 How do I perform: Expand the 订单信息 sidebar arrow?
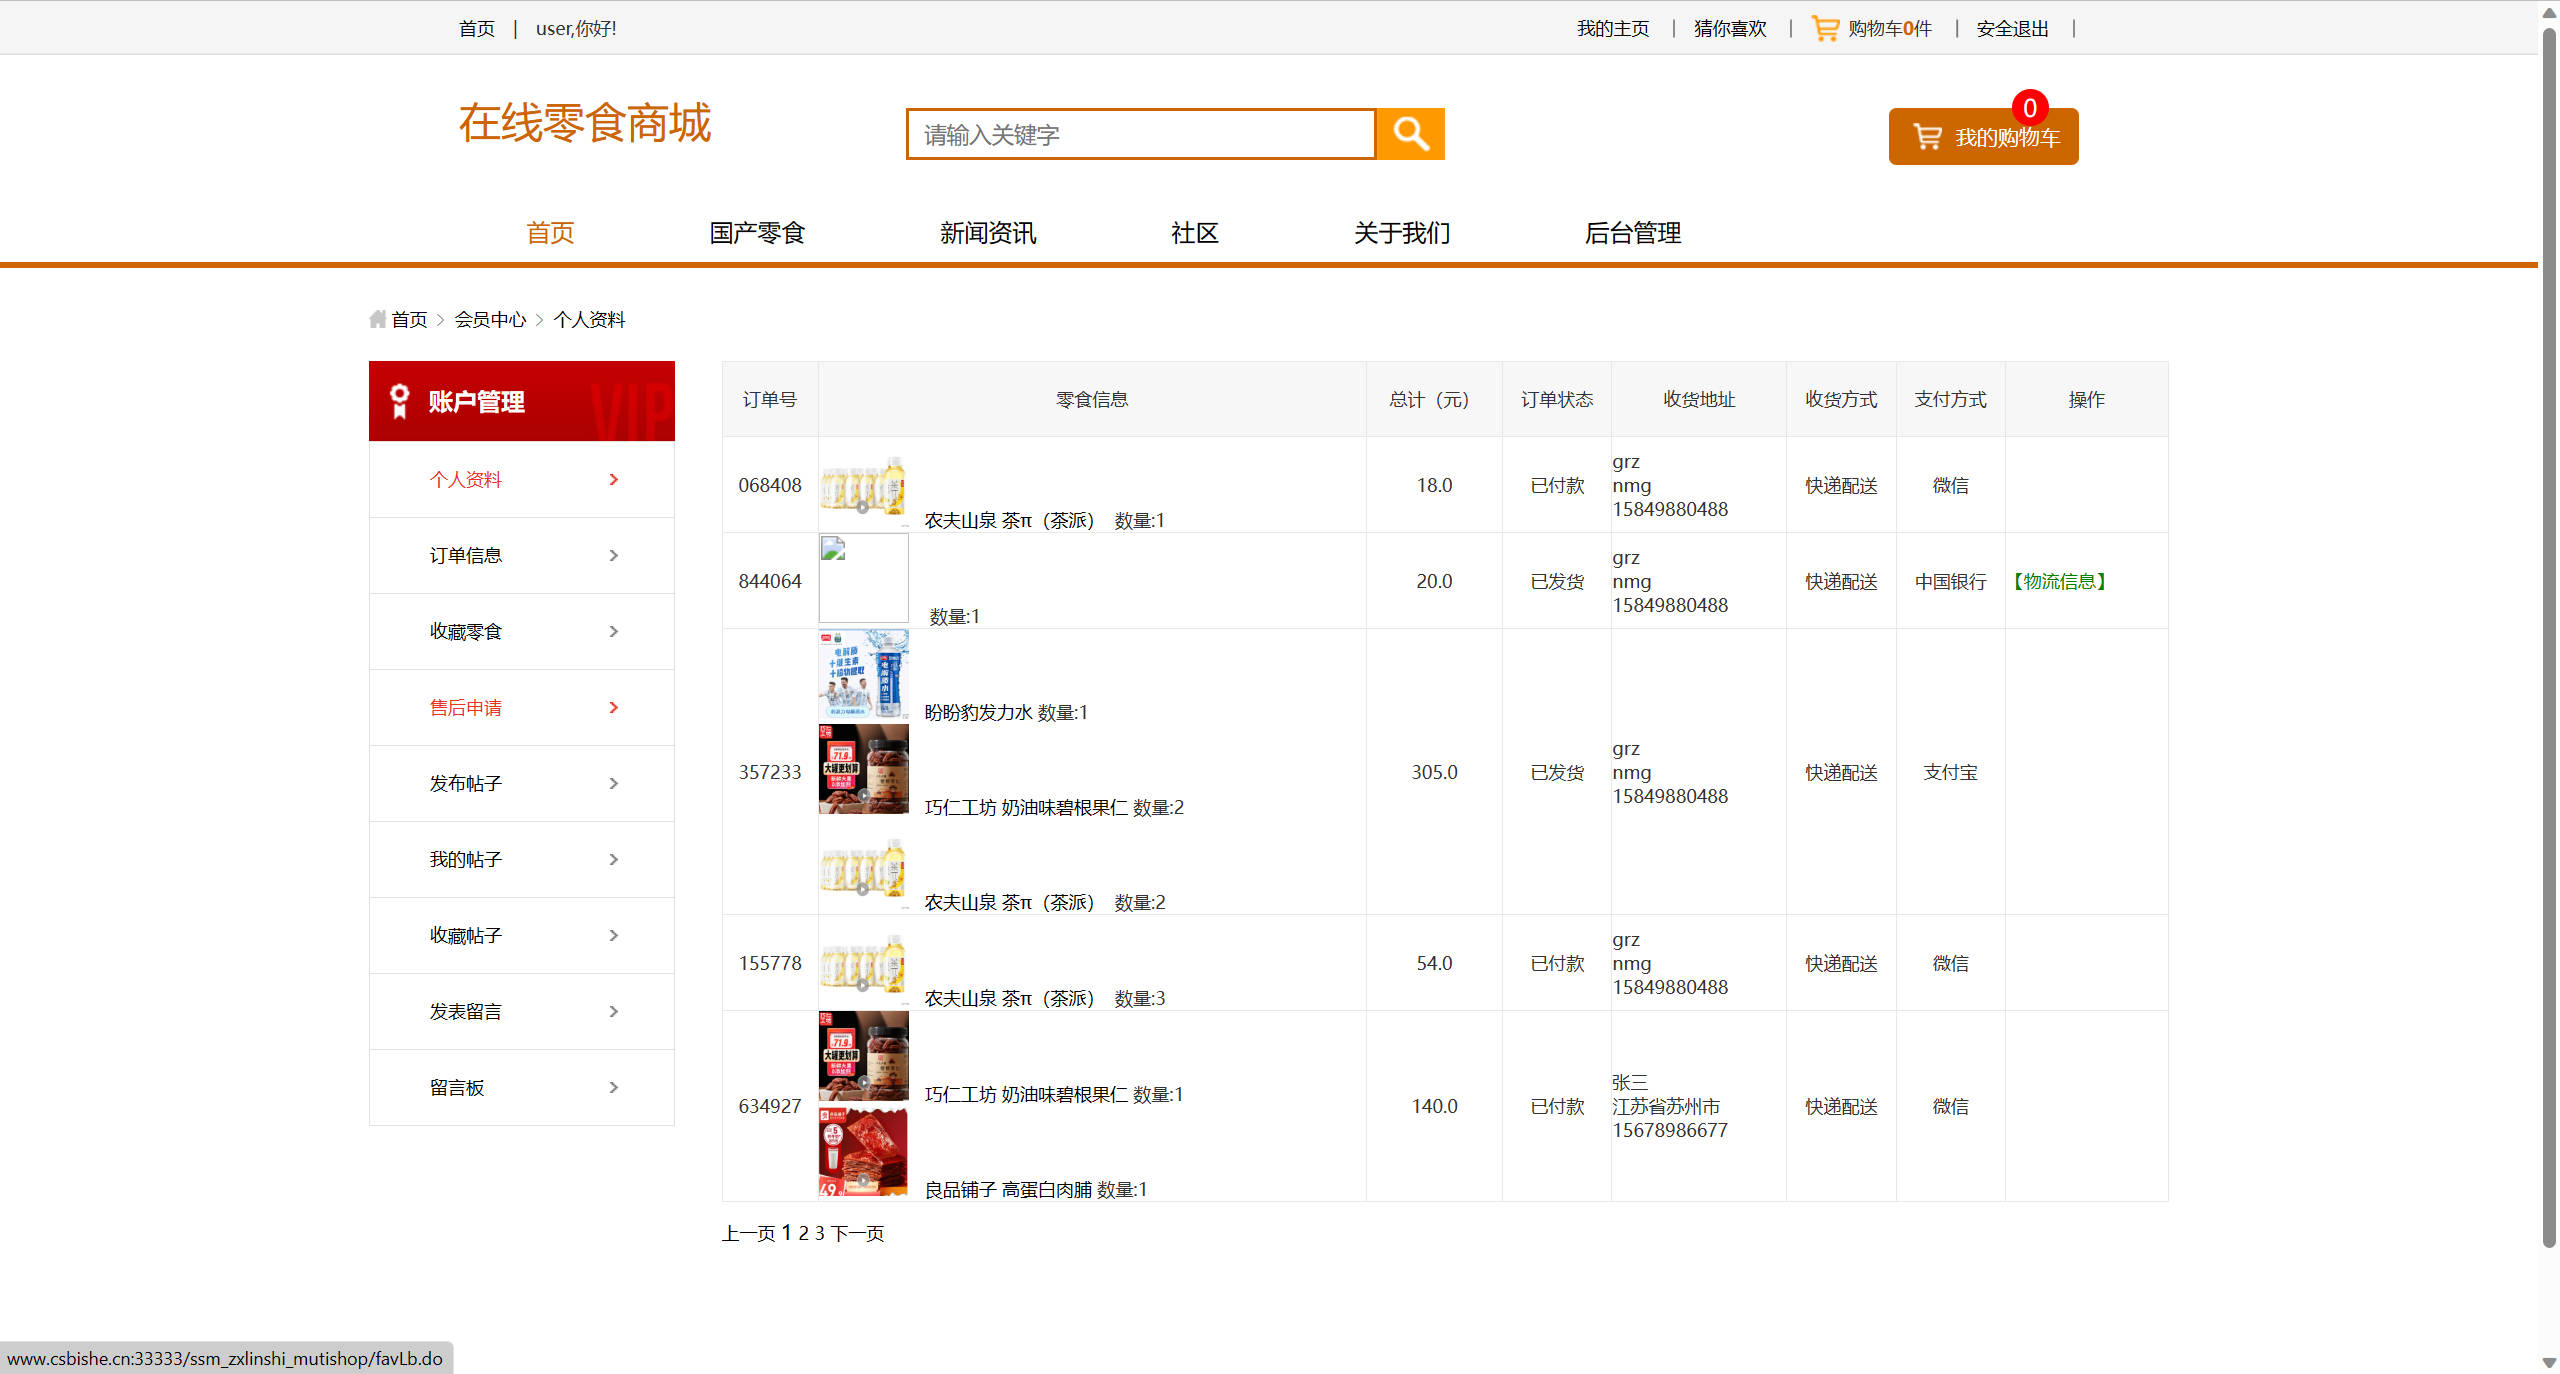tap(613, 555)
